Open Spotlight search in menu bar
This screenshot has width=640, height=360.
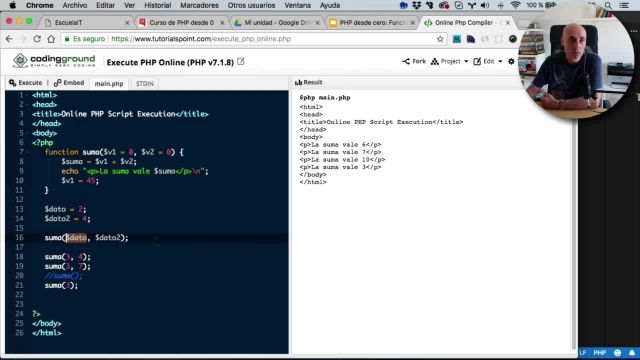pos(608,5)
